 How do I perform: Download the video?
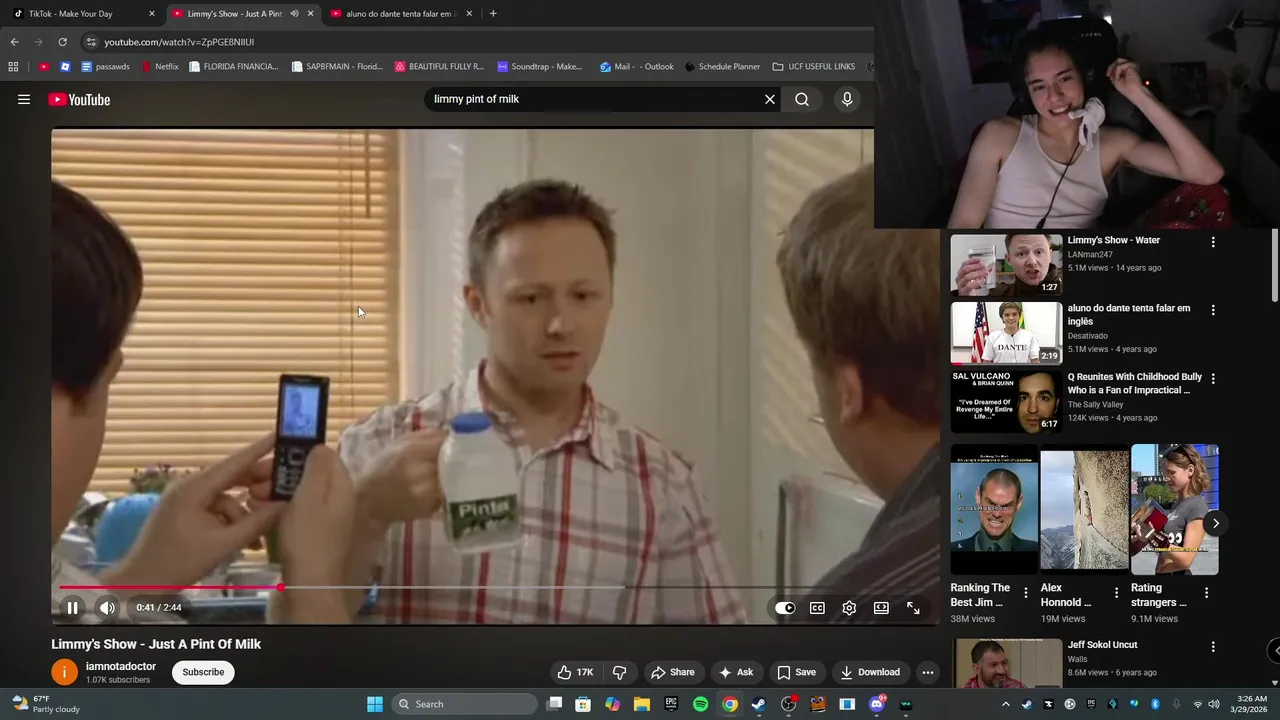(x=870, y=672)
